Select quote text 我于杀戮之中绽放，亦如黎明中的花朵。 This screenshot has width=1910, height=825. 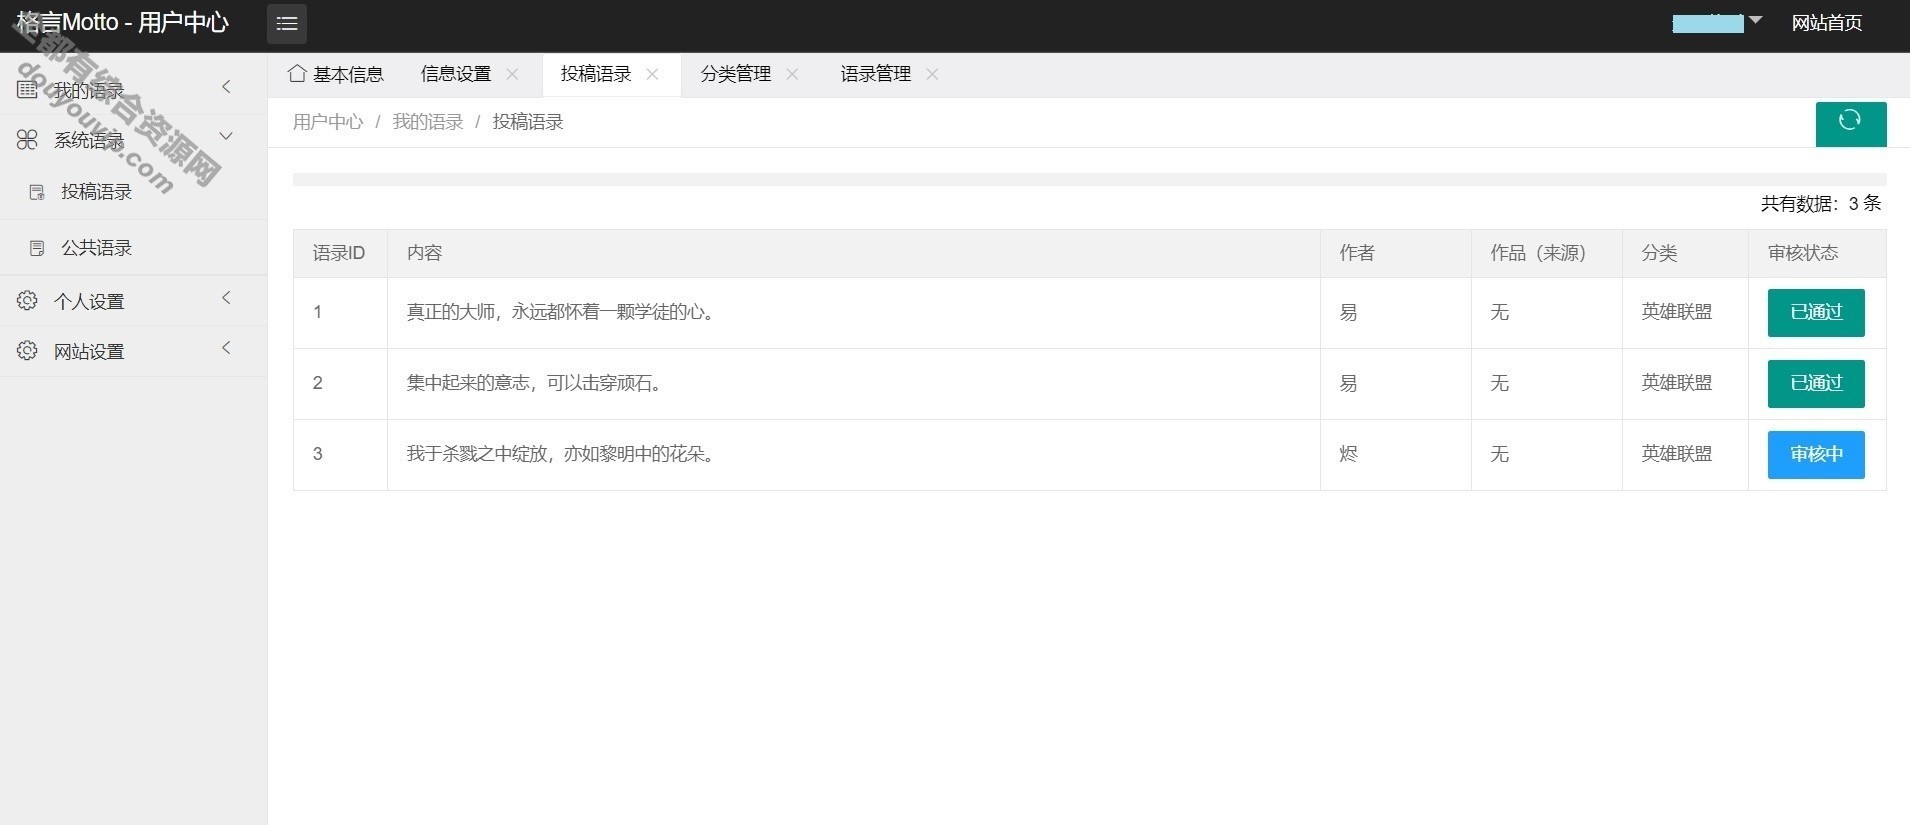tap(563, 454)
